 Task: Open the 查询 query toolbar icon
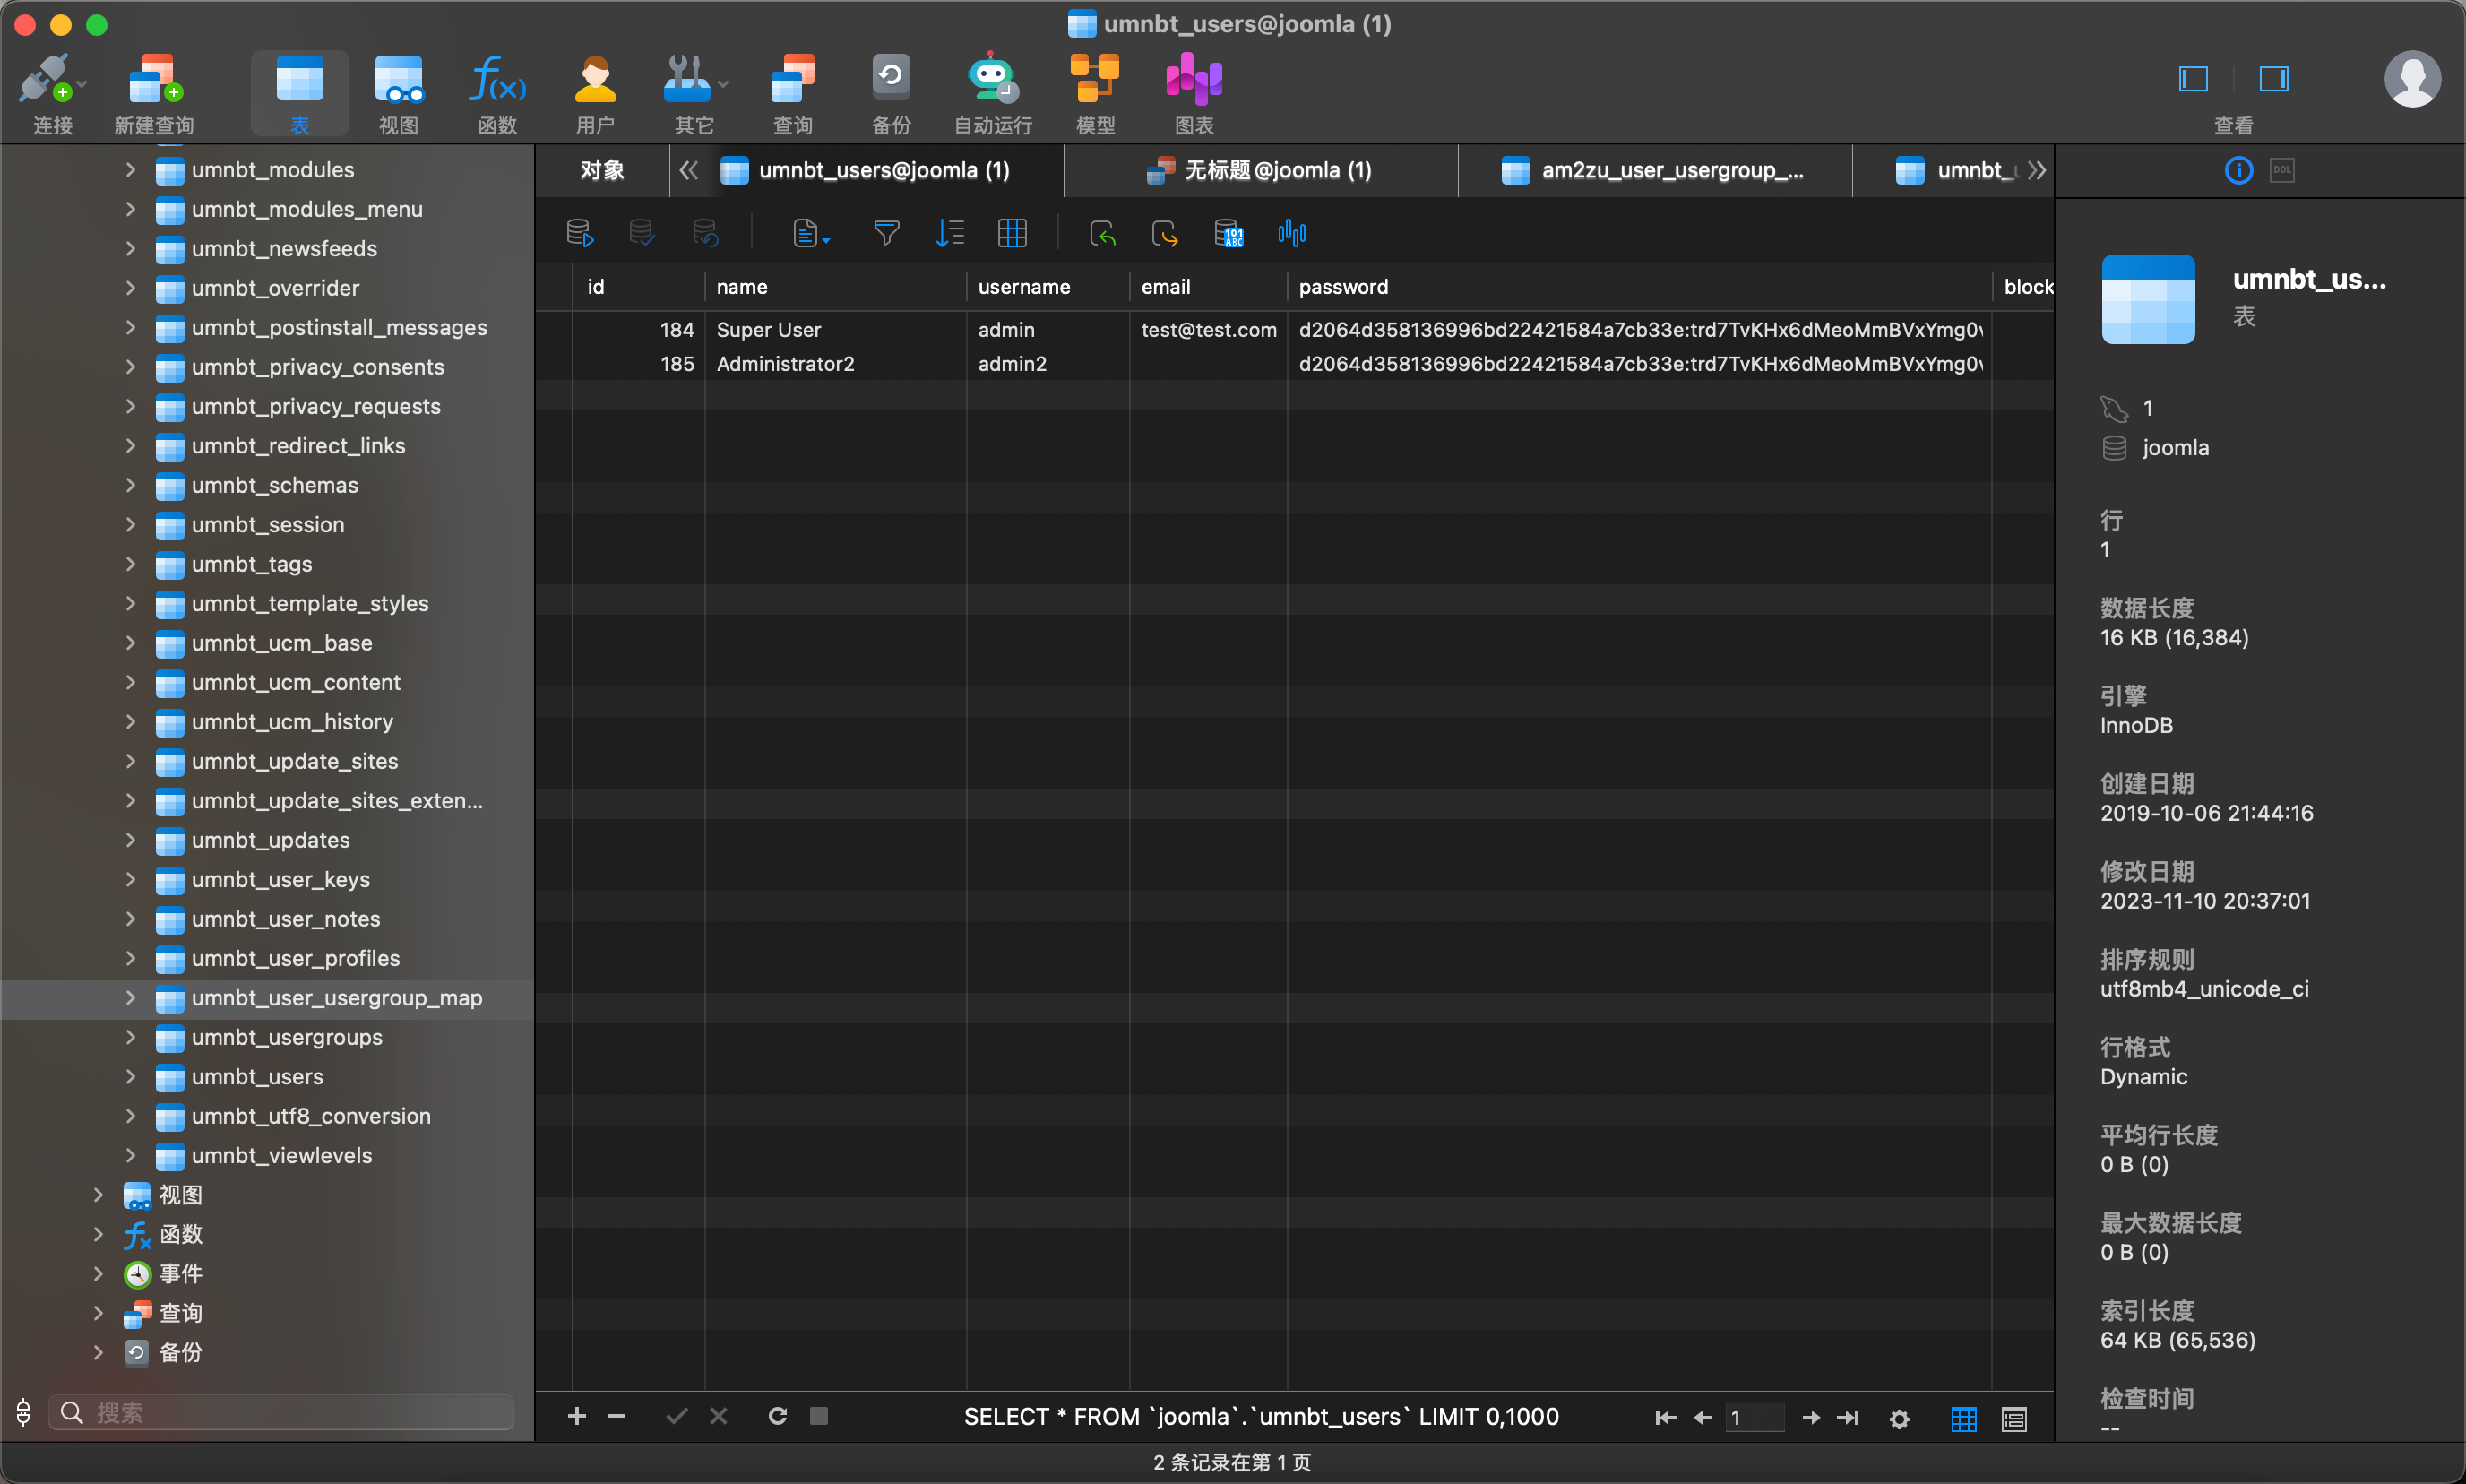(793, 93)
